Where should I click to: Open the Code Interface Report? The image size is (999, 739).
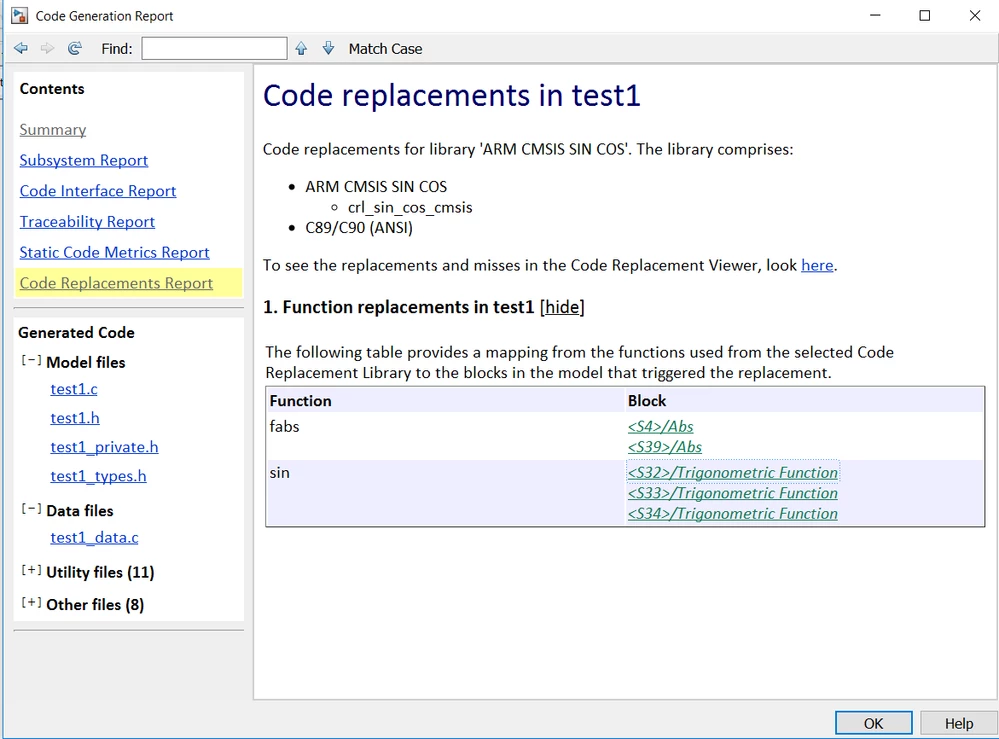pyautogui.click(x=97, y=191)
